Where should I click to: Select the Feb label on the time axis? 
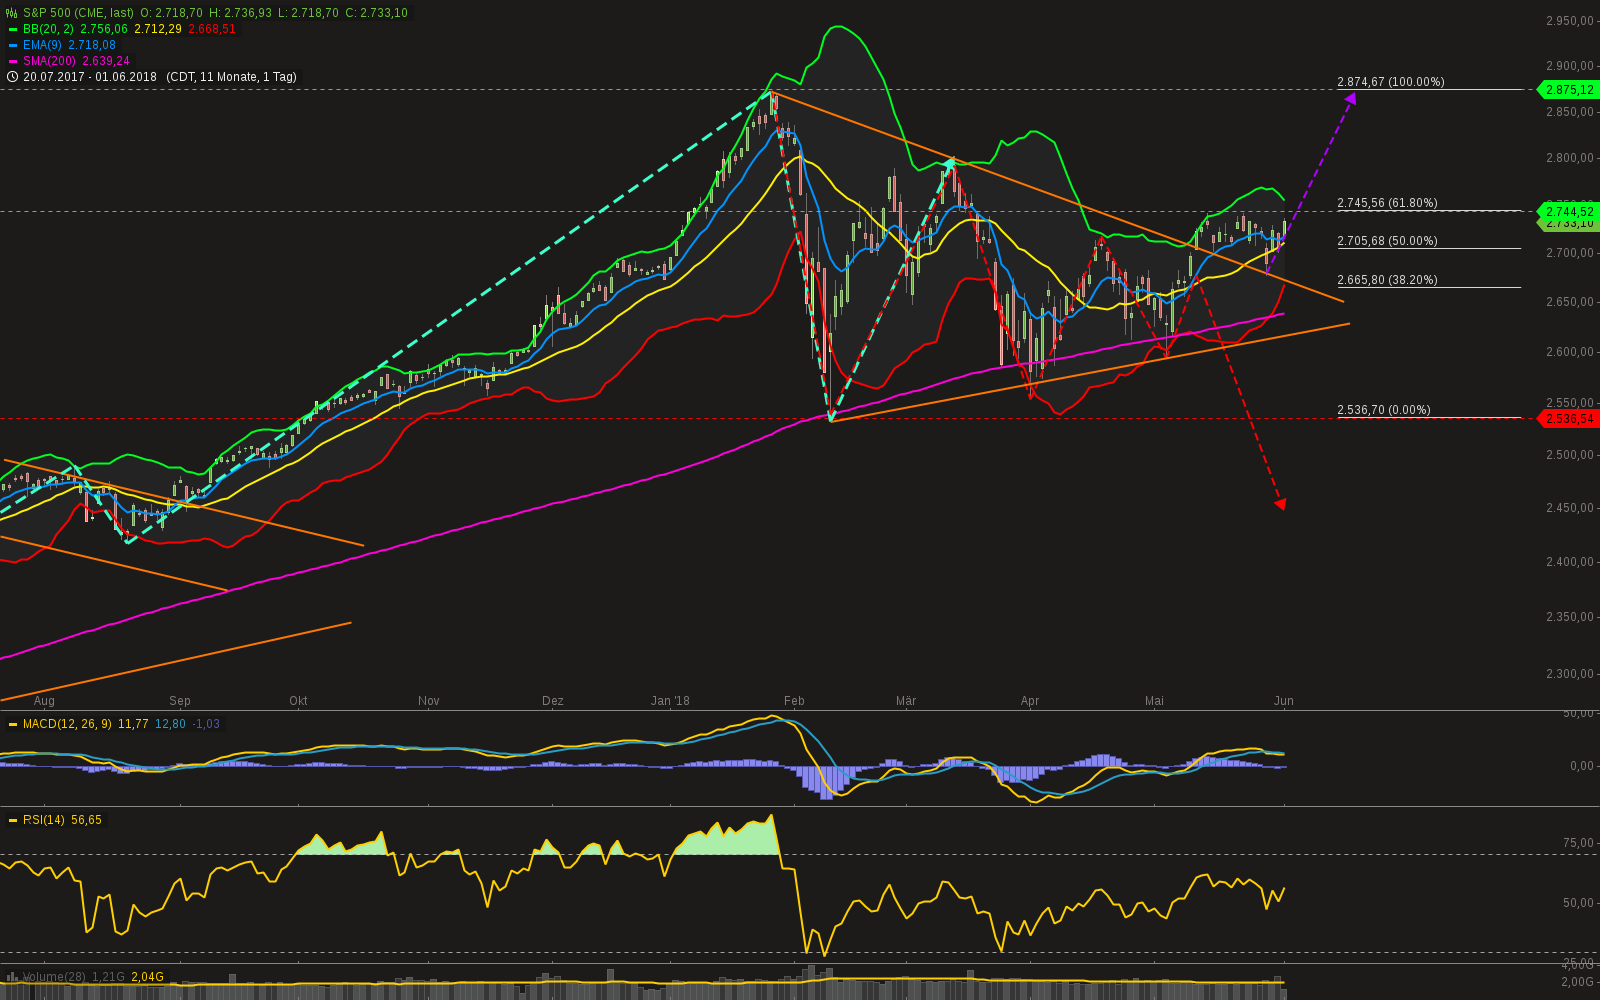tap(794, 701)
